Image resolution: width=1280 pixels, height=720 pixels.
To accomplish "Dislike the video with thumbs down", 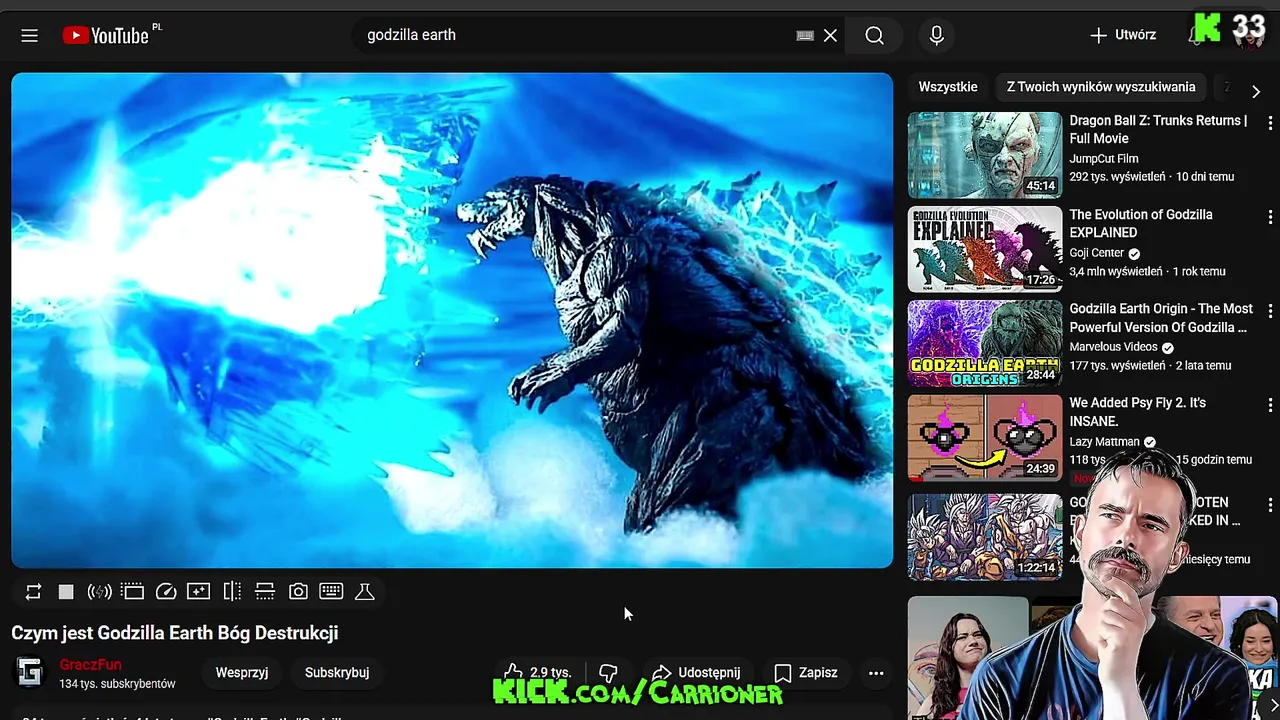I will (608, 673).
